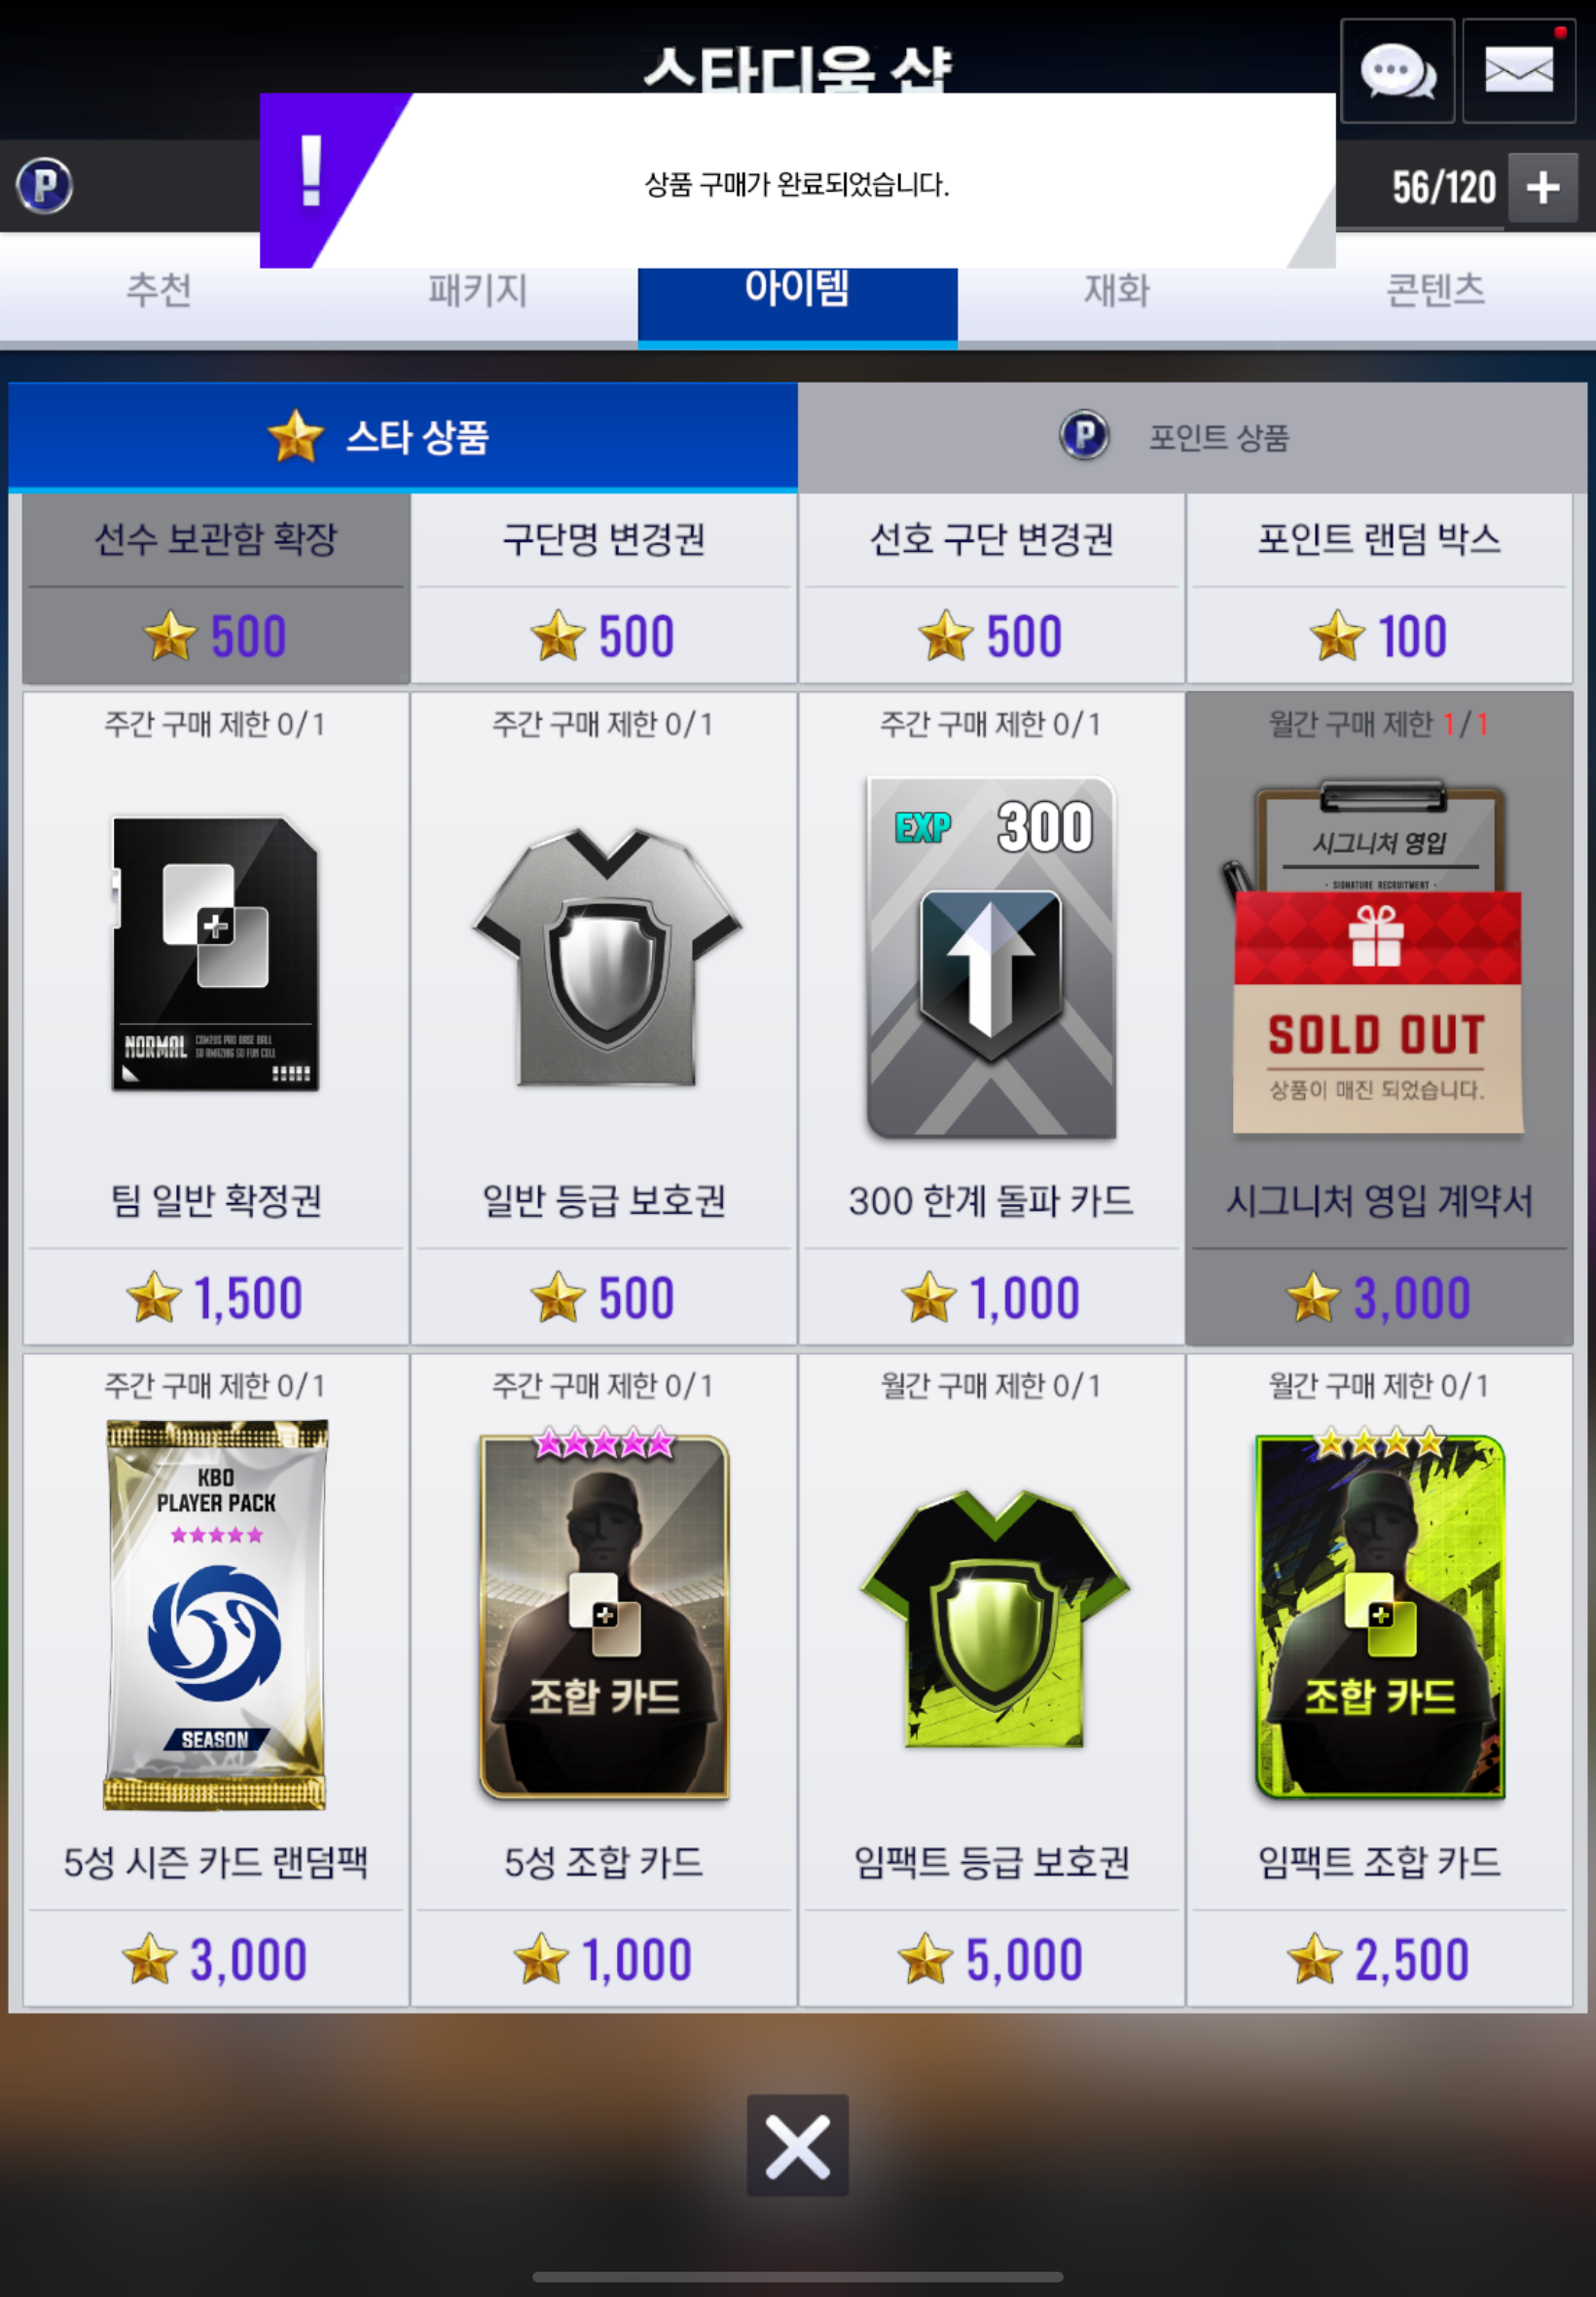Select the 5-star combination card image
The width and height of the screenshot is (1596, 2297).
pos(604,1613)
